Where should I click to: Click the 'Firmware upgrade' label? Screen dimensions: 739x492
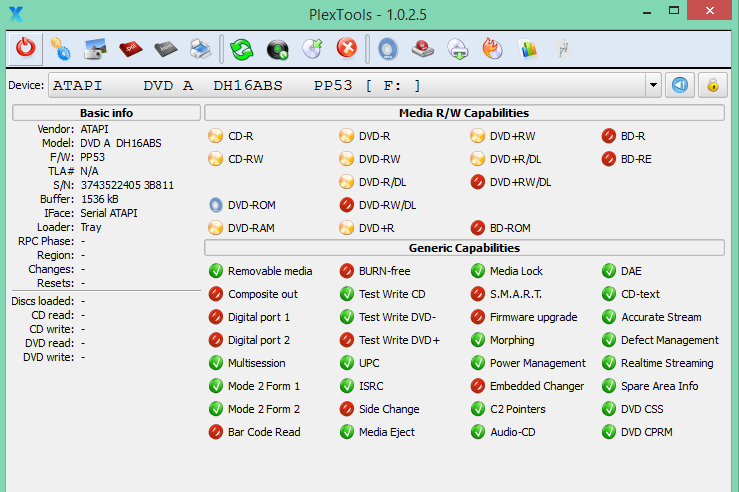pyautogui.click(x=534, y=317)
